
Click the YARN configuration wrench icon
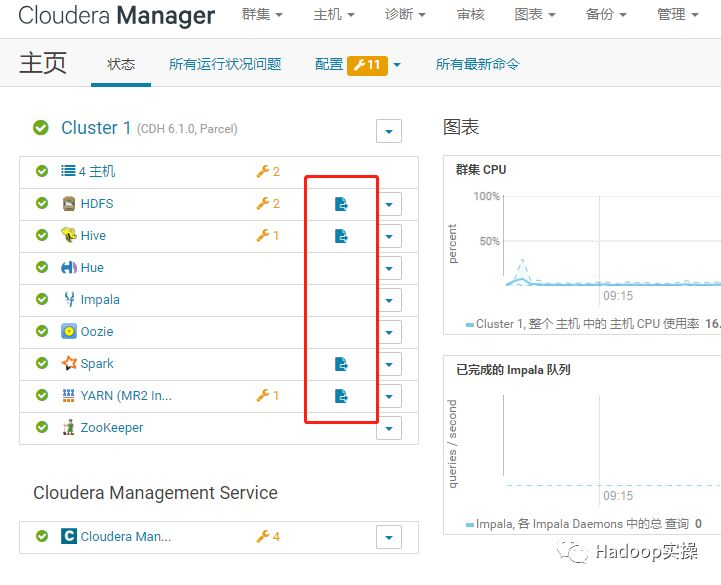[x=263, y=395]
